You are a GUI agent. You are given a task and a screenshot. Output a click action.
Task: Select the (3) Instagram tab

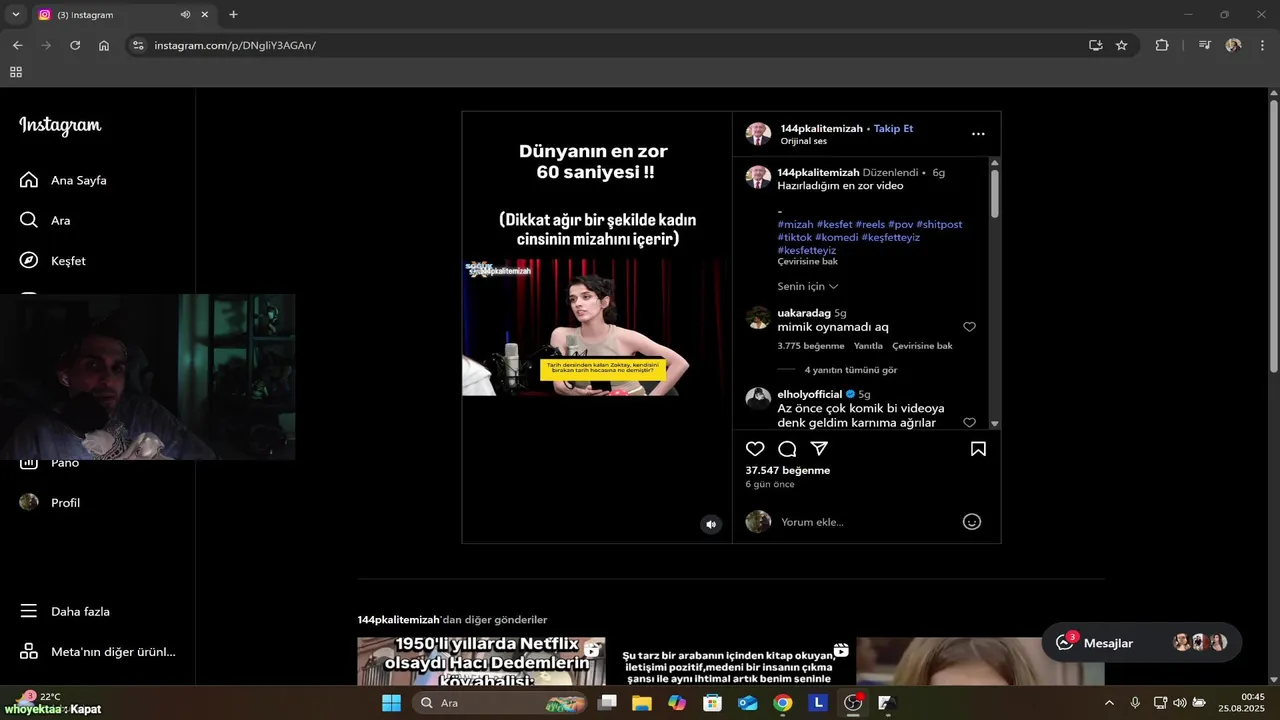pos(123,15)
